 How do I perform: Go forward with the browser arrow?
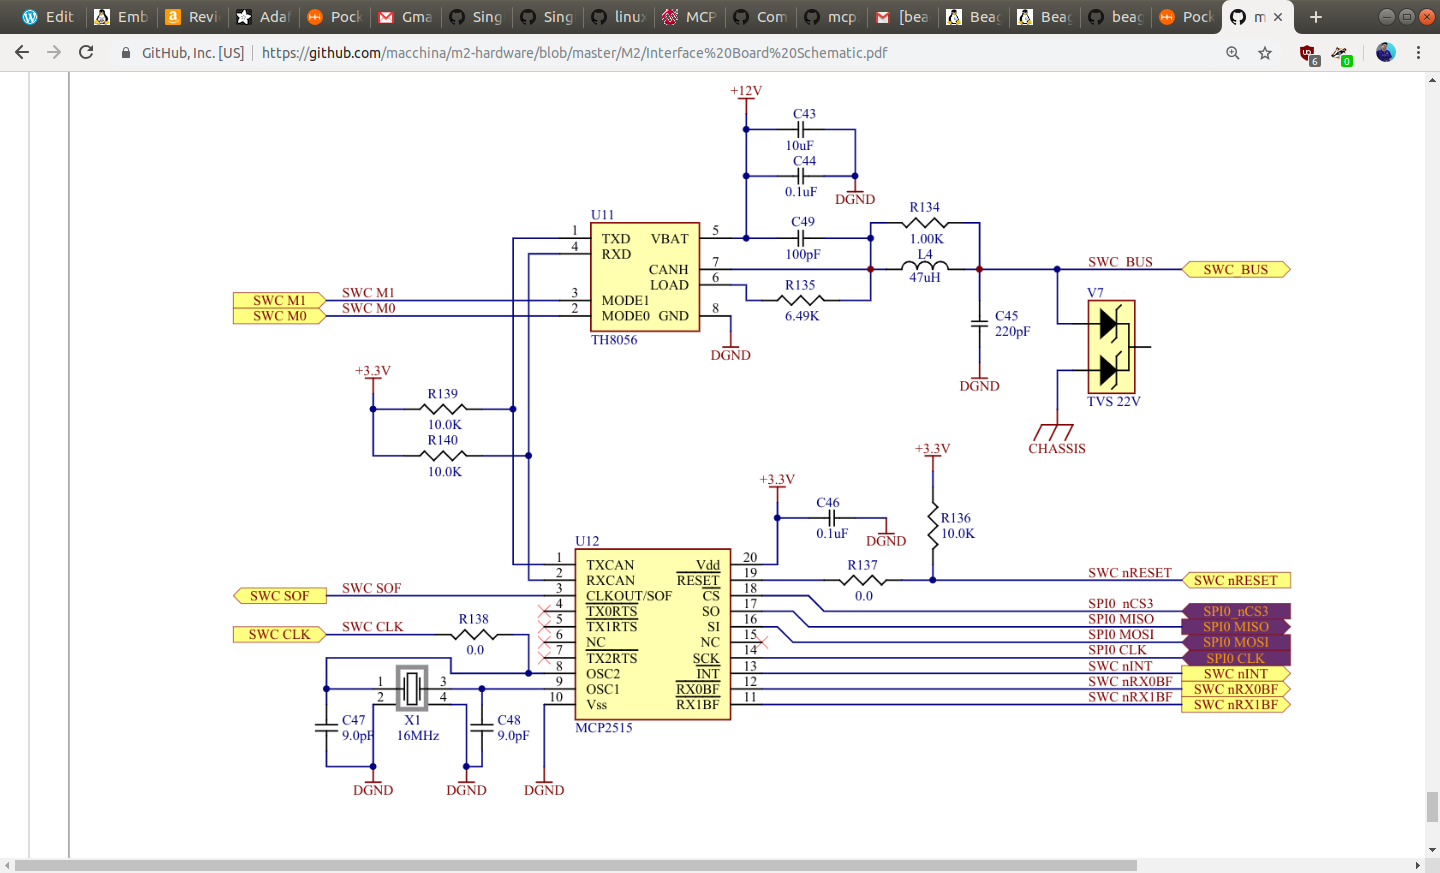click(x=54, y=52)
